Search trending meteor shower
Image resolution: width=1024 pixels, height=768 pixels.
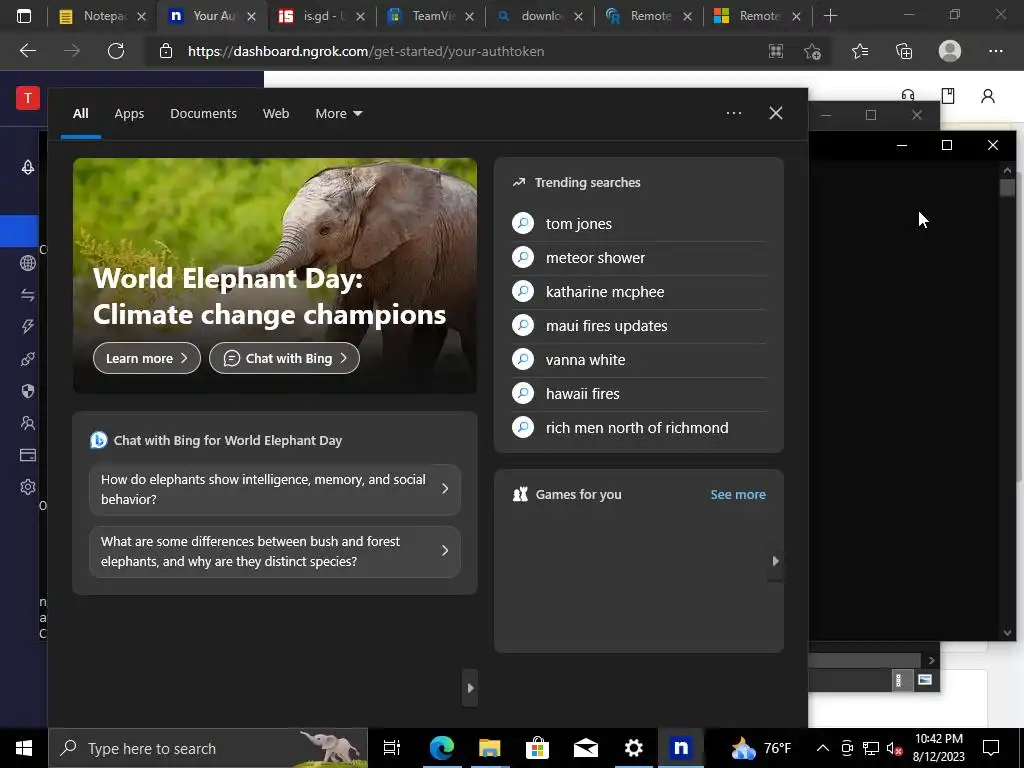(639, 258)
